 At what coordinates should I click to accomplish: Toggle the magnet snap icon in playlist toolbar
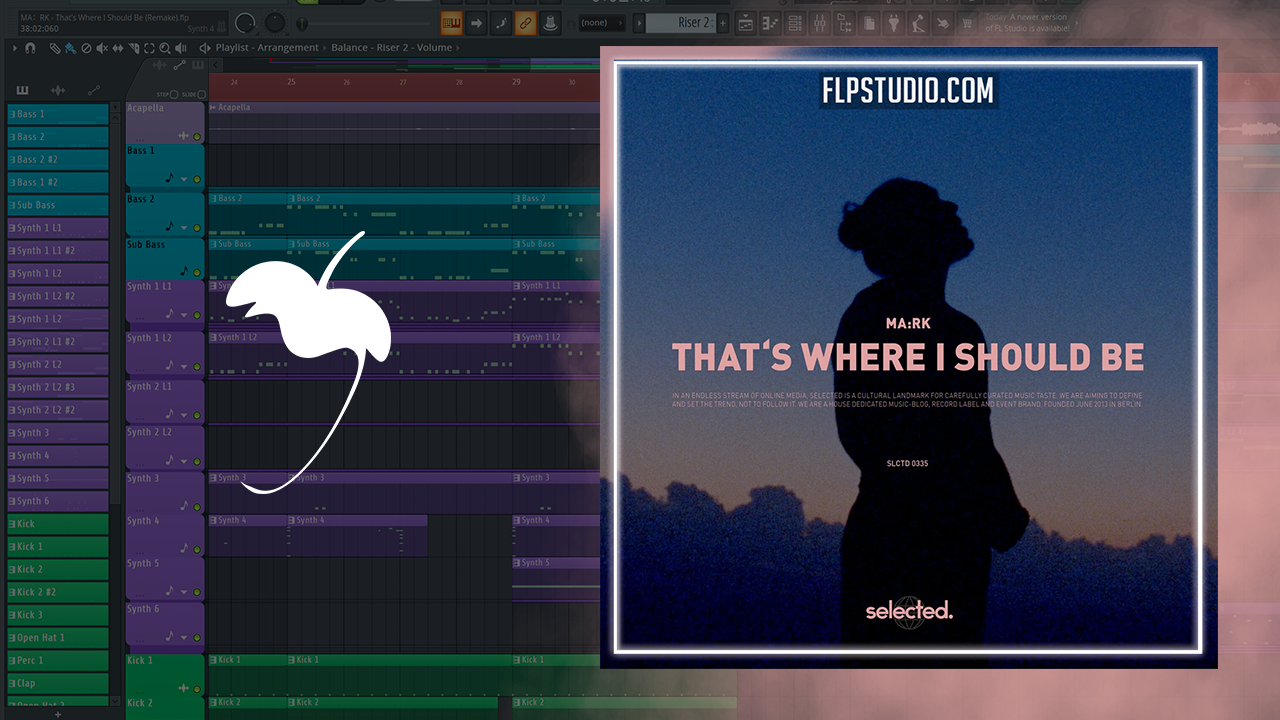(x=31, y=48)
